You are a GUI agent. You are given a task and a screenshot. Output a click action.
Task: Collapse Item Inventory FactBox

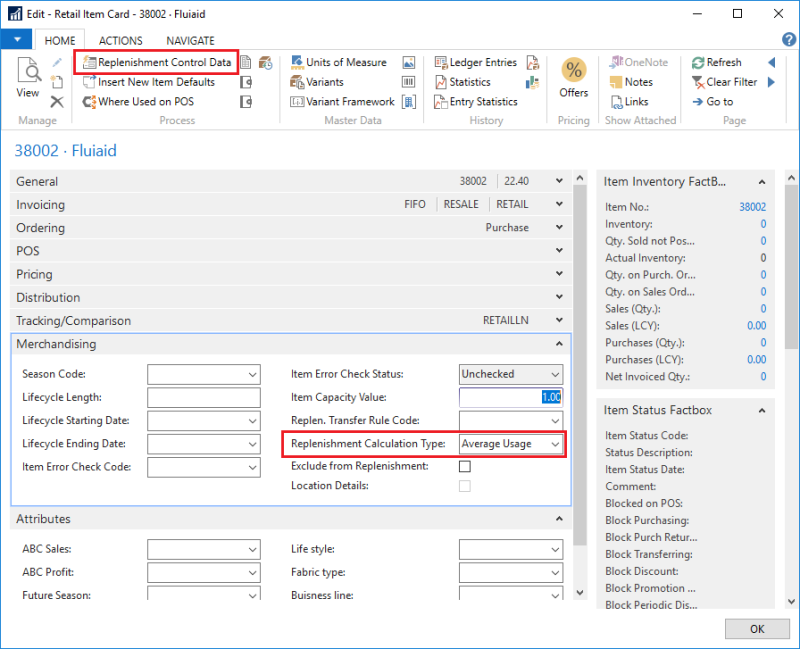762,182
